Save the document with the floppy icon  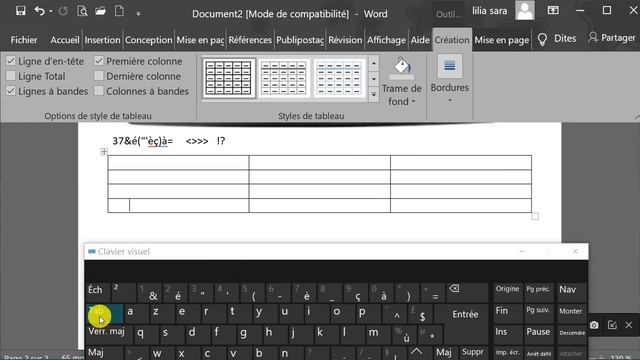pyautogui.click(x=20, y=11)
